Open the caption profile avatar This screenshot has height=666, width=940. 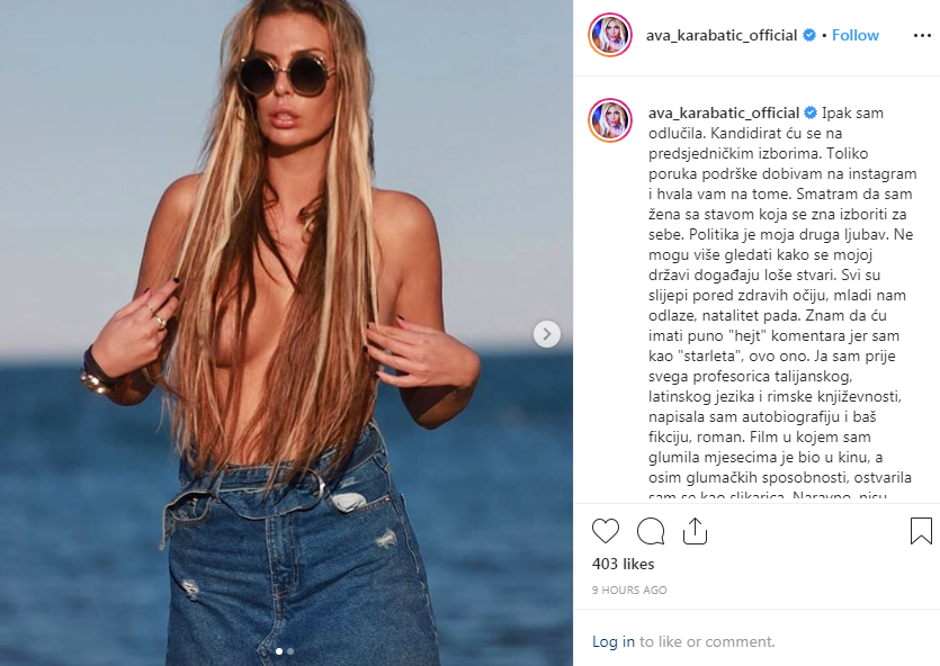[x=610, y=120]
